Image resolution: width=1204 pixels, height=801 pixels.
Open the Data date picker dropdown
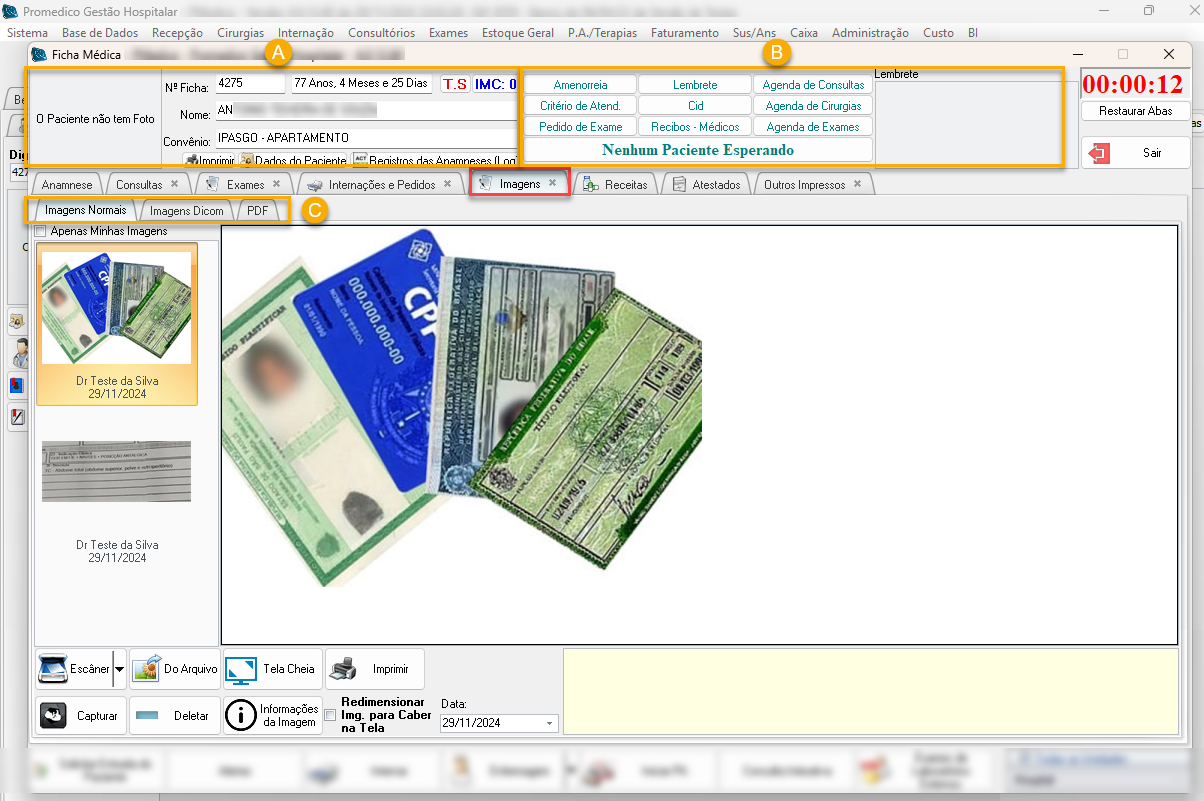(549, 723)
